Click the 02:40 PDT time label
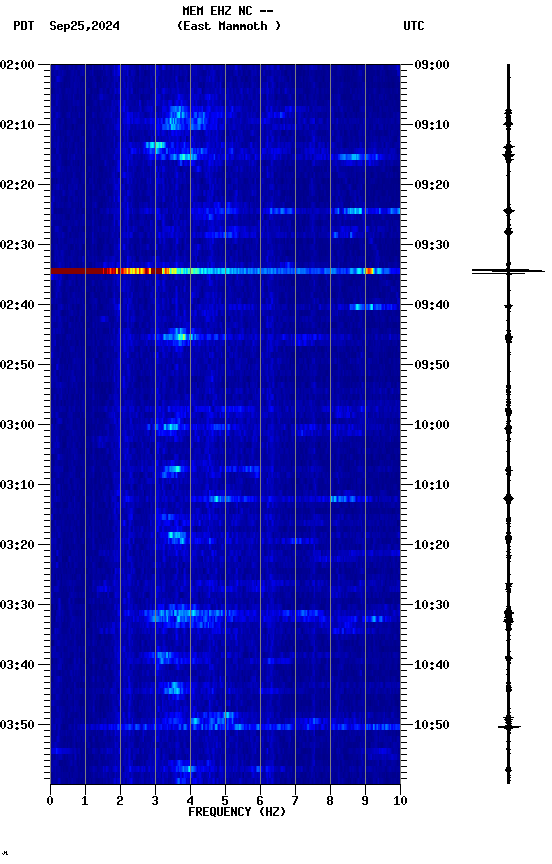 tap(17, 305)
